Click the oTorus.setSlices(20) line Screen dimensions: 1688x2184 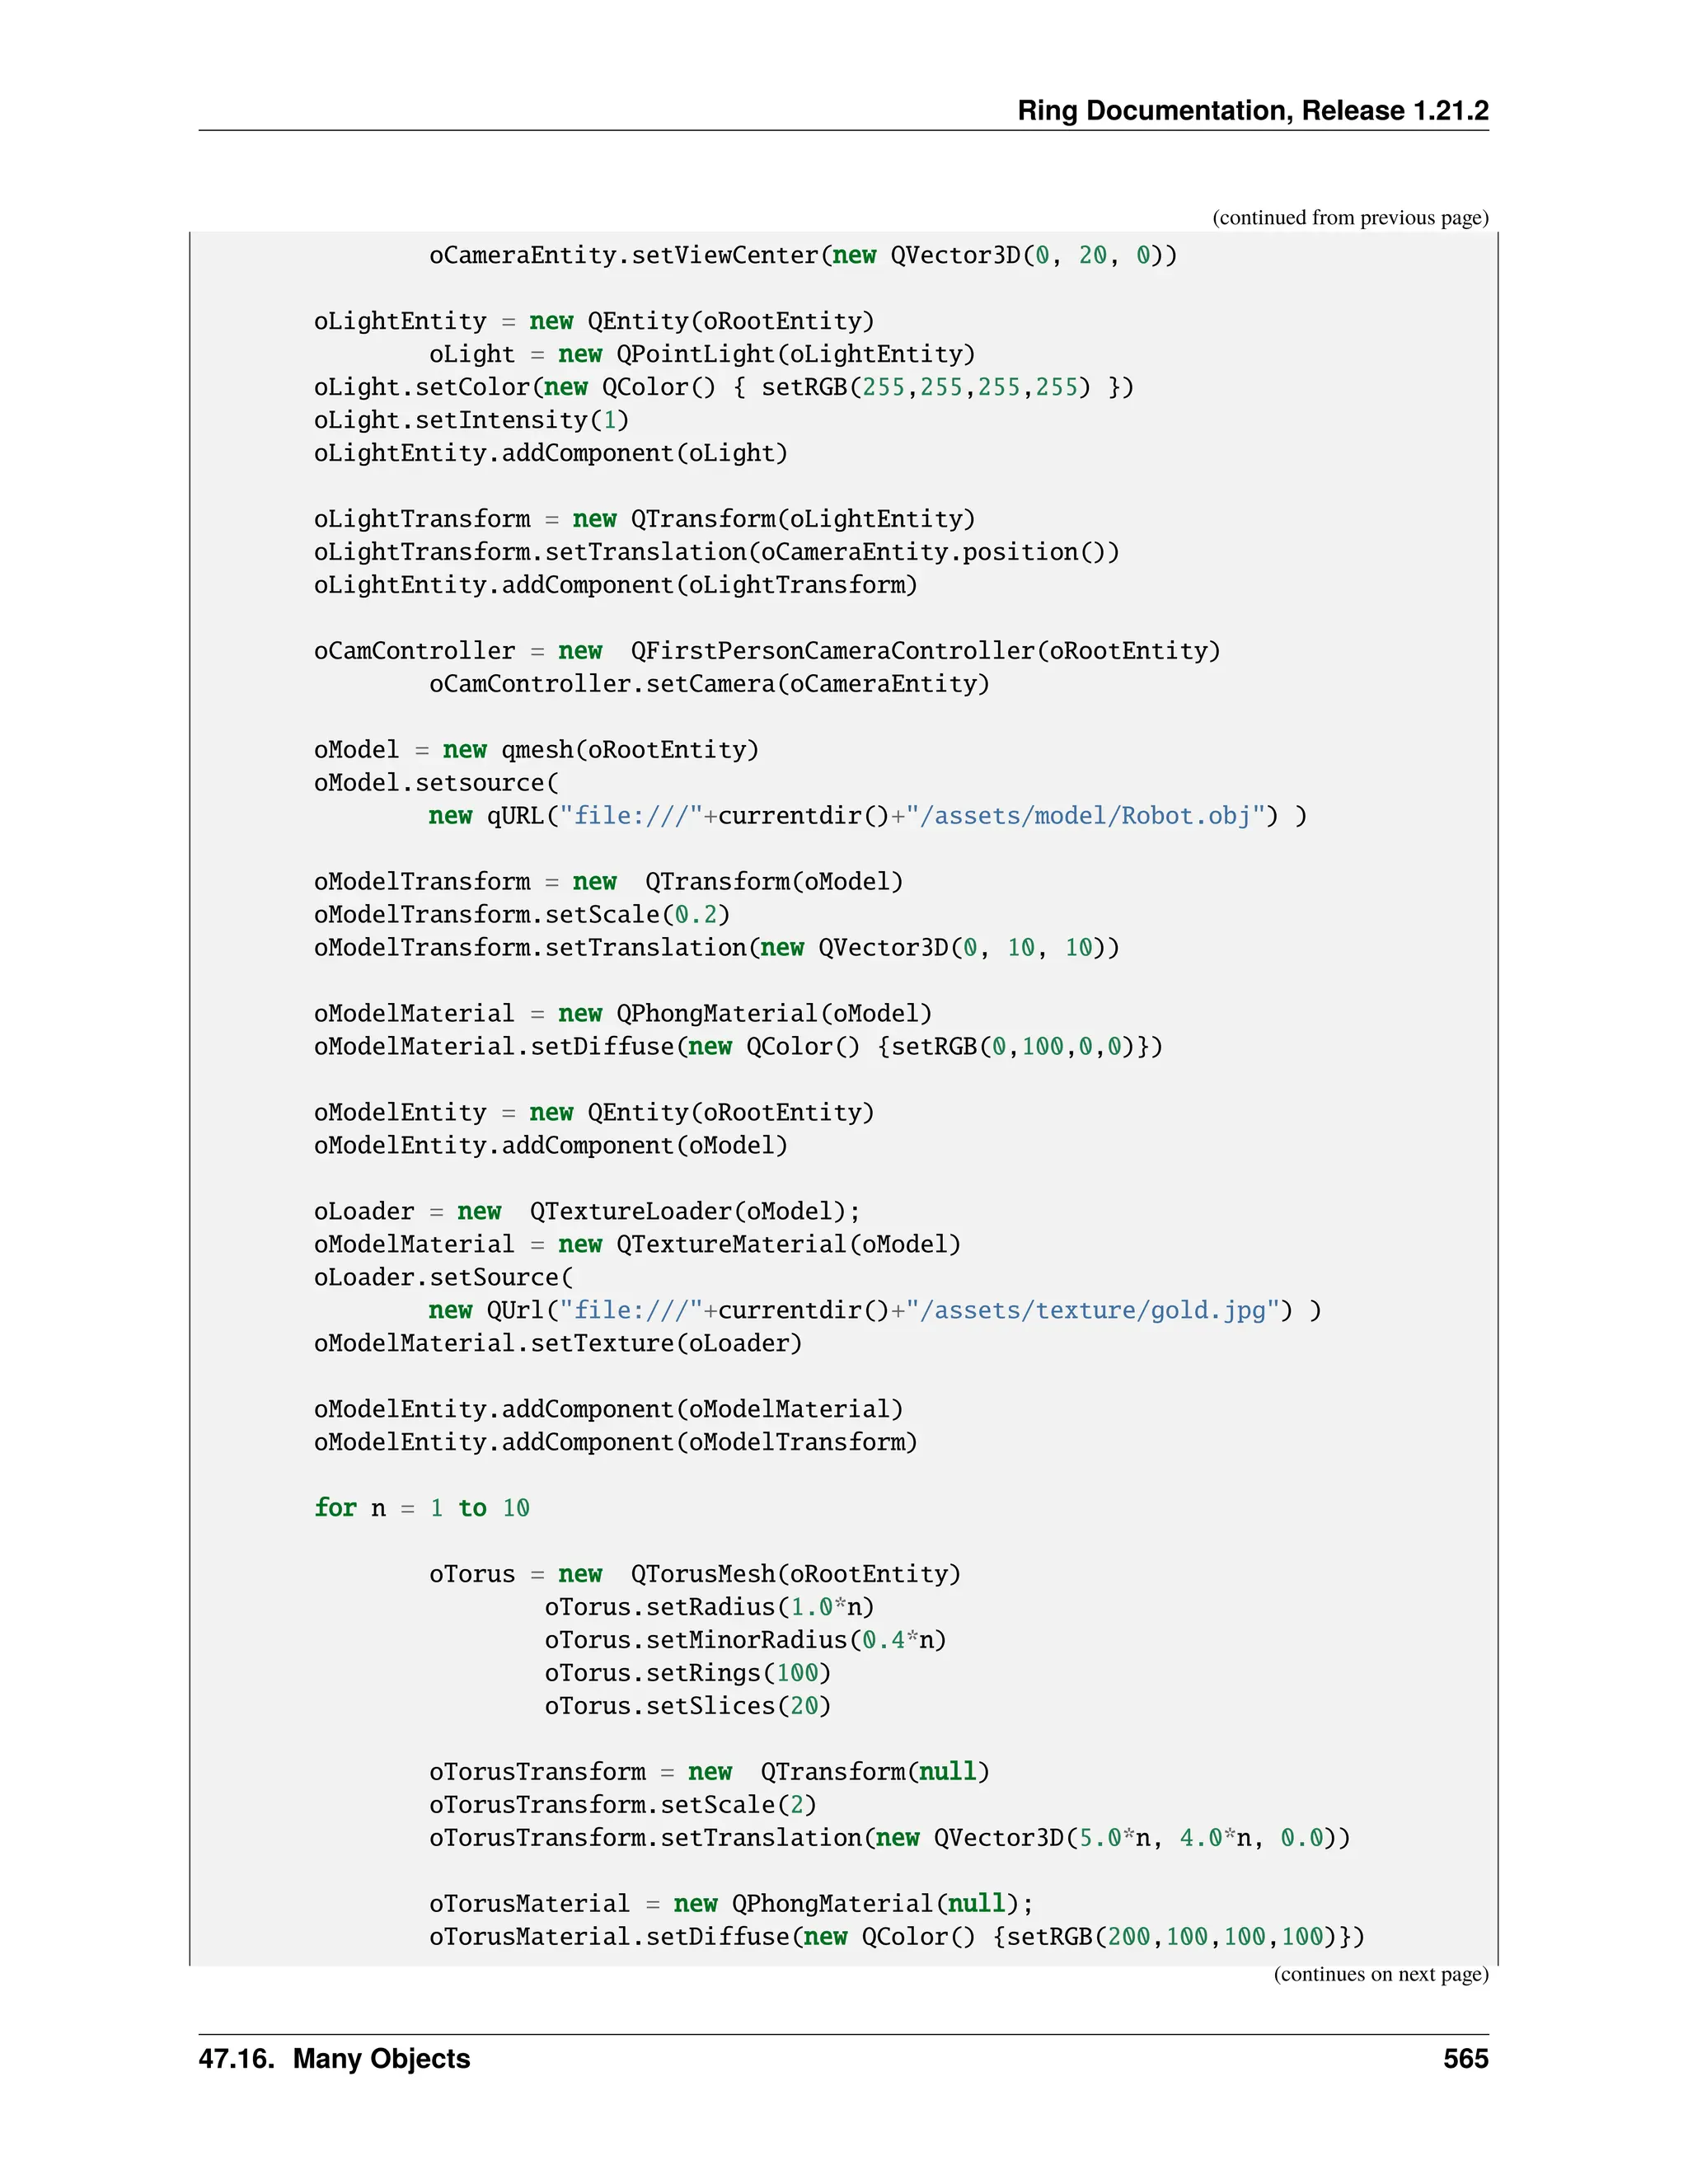tap(687, 1706)
